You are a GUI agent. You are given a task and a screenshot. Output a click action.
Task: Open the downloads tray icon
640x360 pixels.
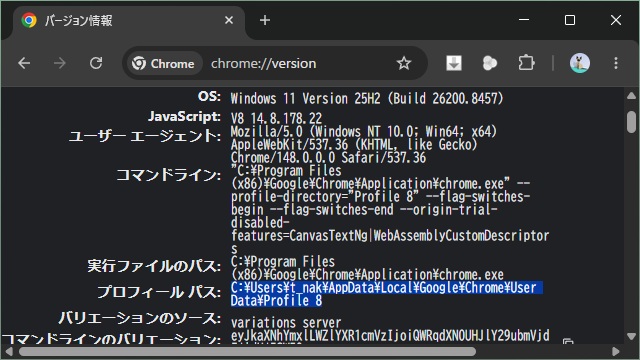[454, 63]
